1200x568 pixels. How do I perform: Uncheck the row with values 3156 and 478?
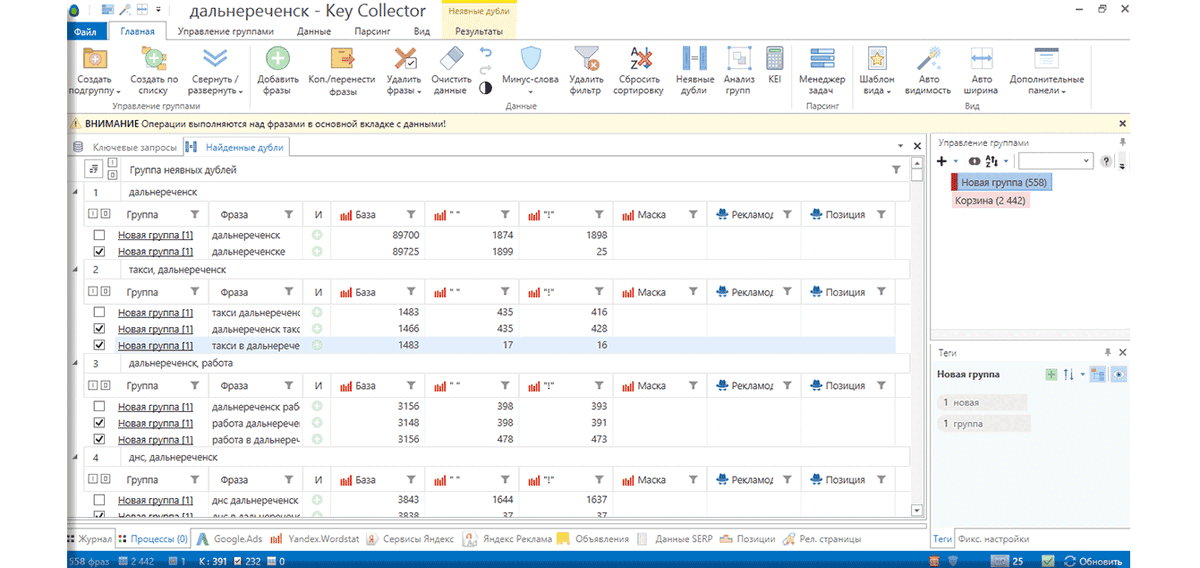(99, 440)
